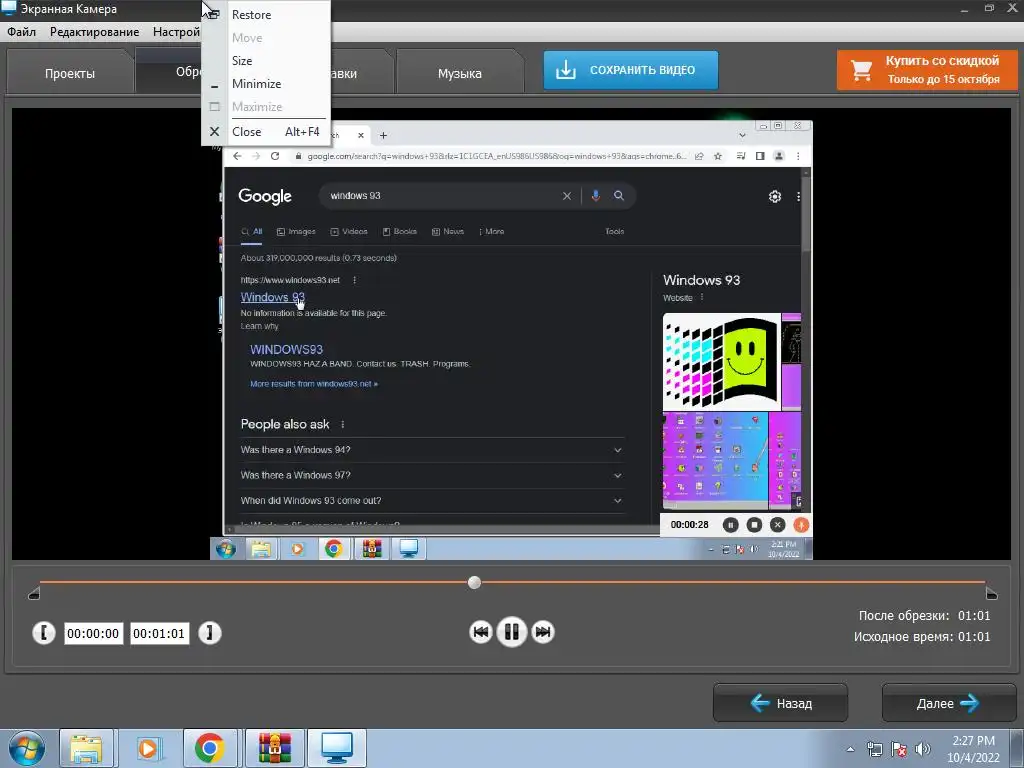Click the playhead knob on the timeline
Viewport: 1024px width, 768px height.
click(475, 582)
